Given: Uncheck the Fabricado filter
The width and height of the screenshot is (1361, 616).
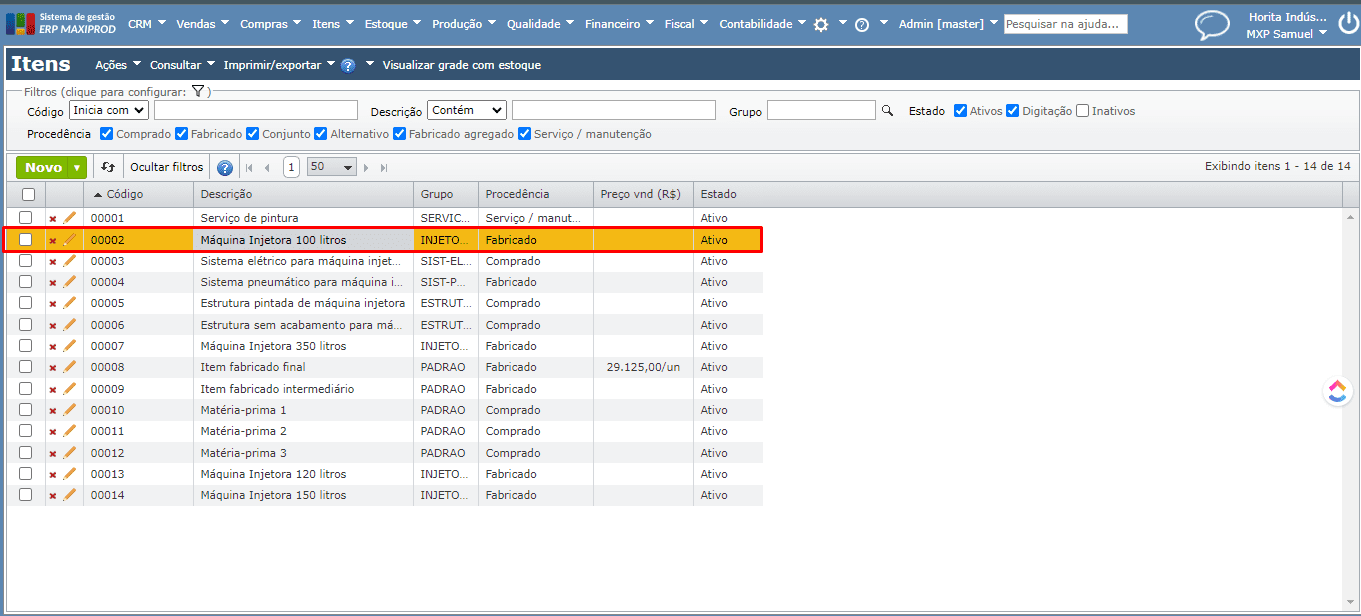Looking at the screenshot, I should tap(181, 134).
